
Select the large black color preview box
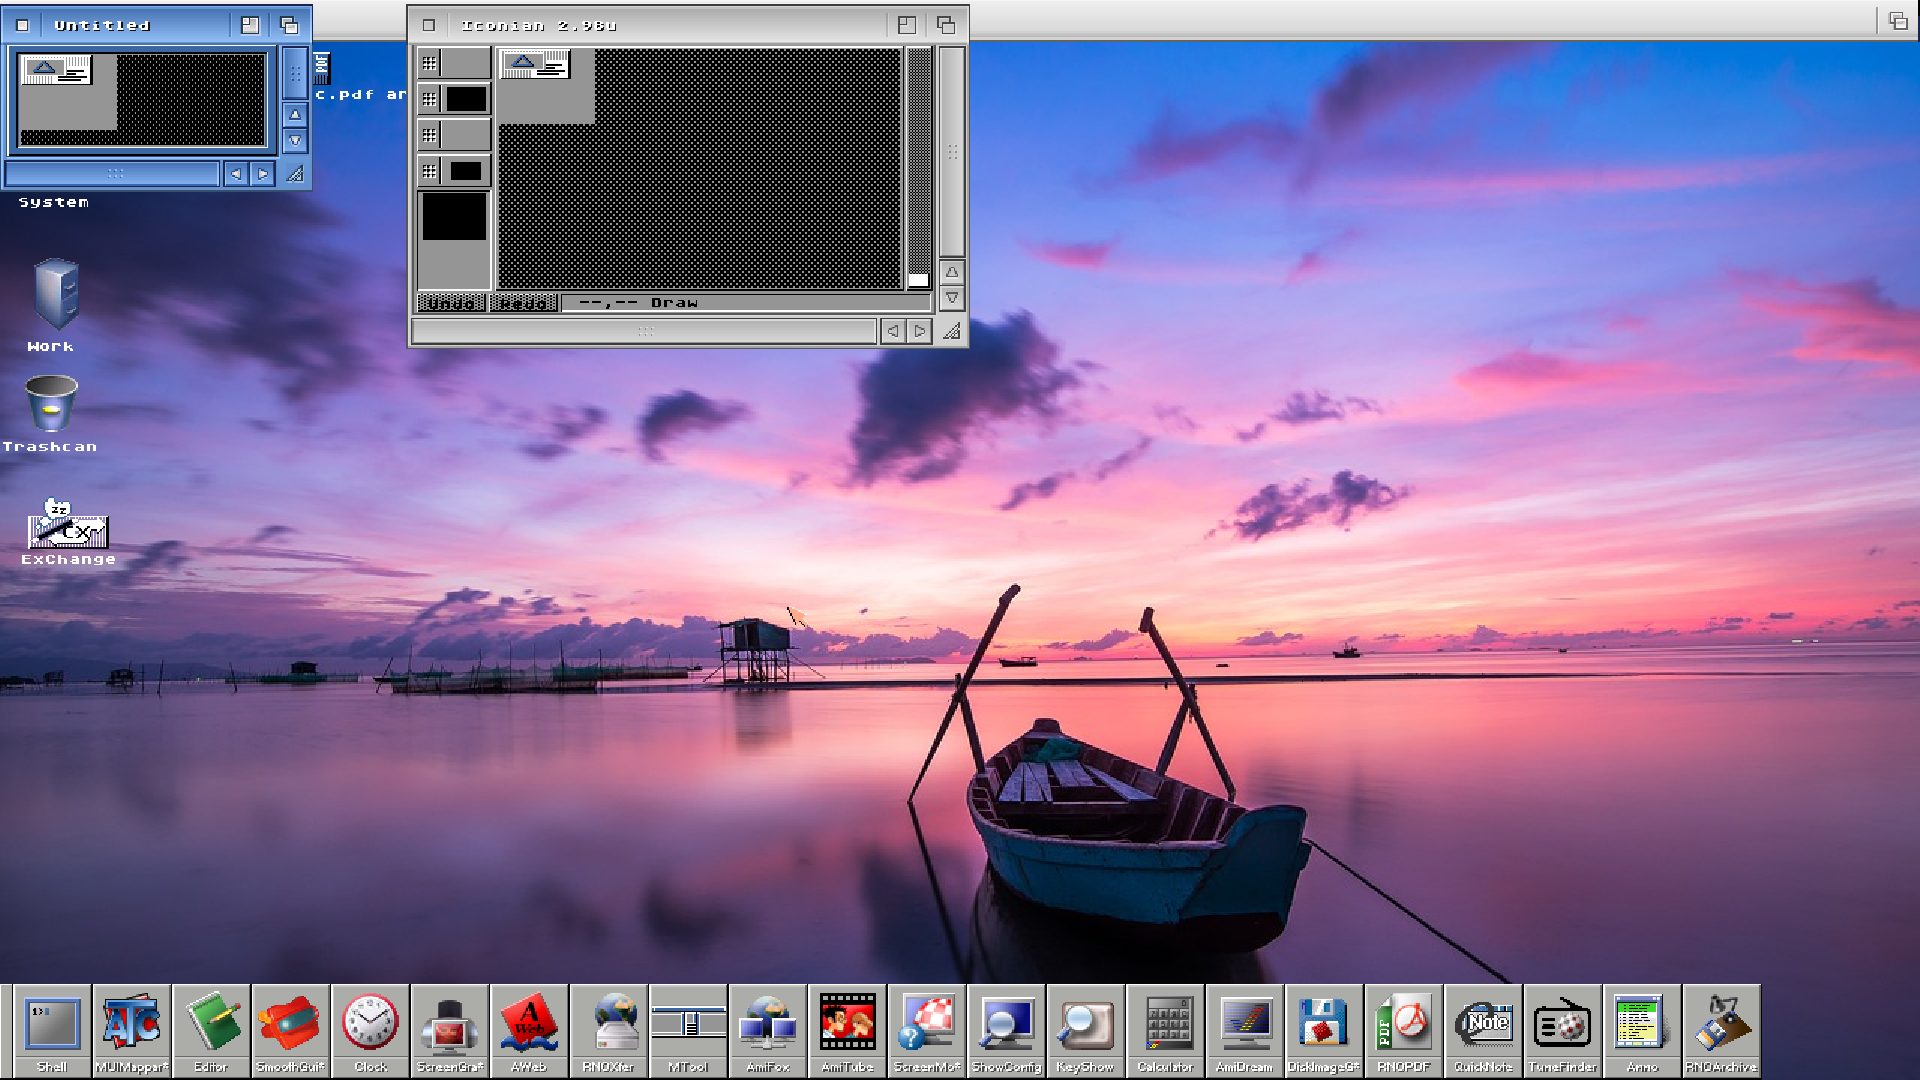tap(454, 217)
